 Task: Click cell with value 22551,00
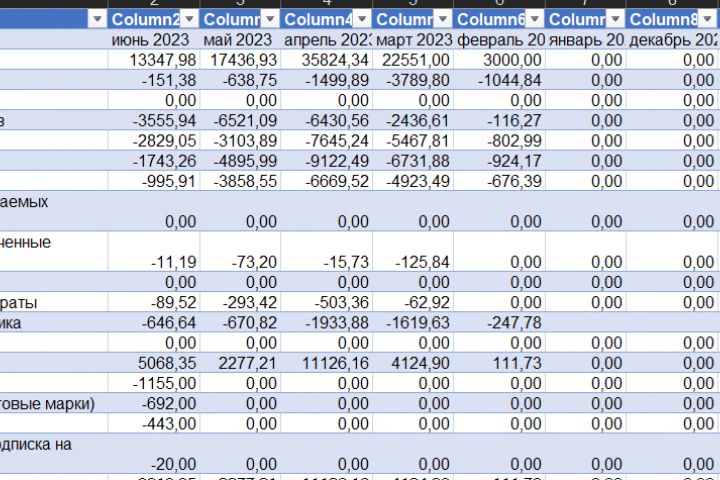413,60
